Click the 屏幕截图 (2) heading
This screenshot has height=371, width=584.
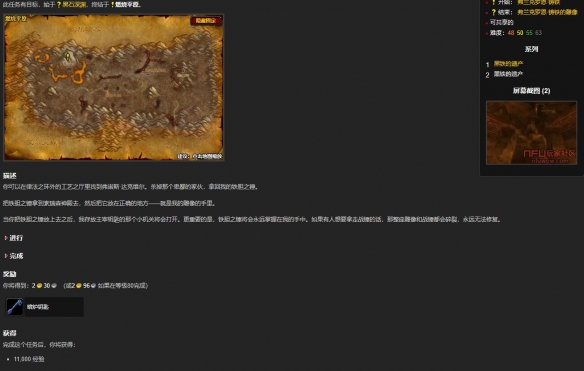click(x=531, y=91)
